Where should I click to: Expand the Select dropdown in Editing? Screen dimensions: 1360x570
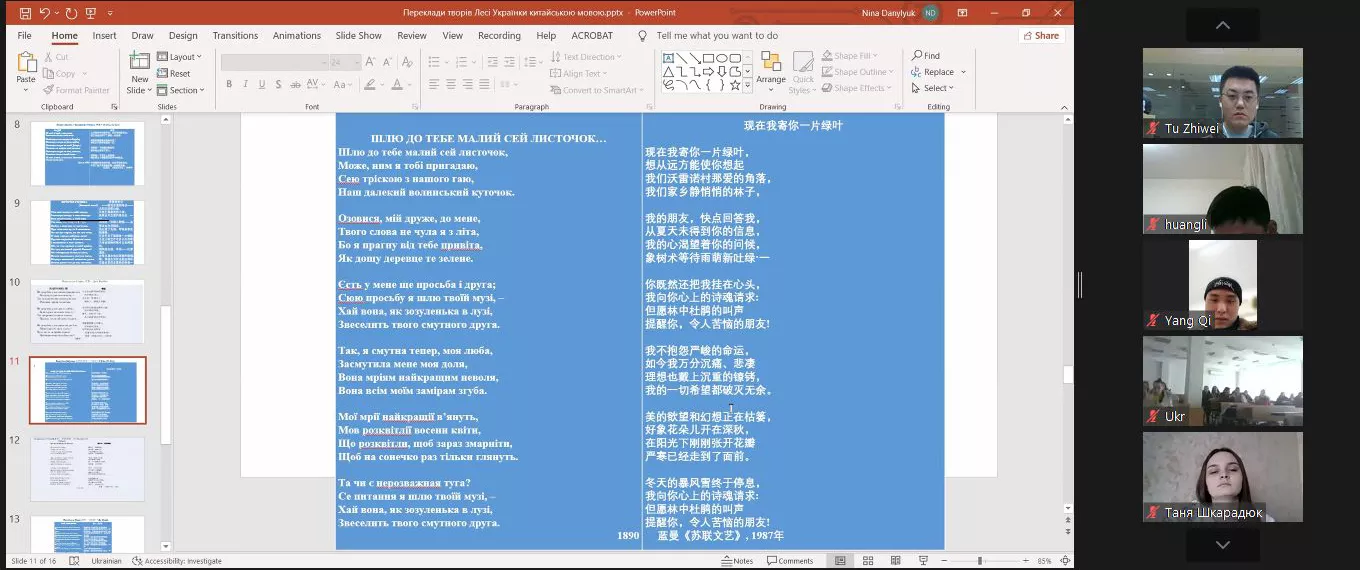click(x=932, y=88)
